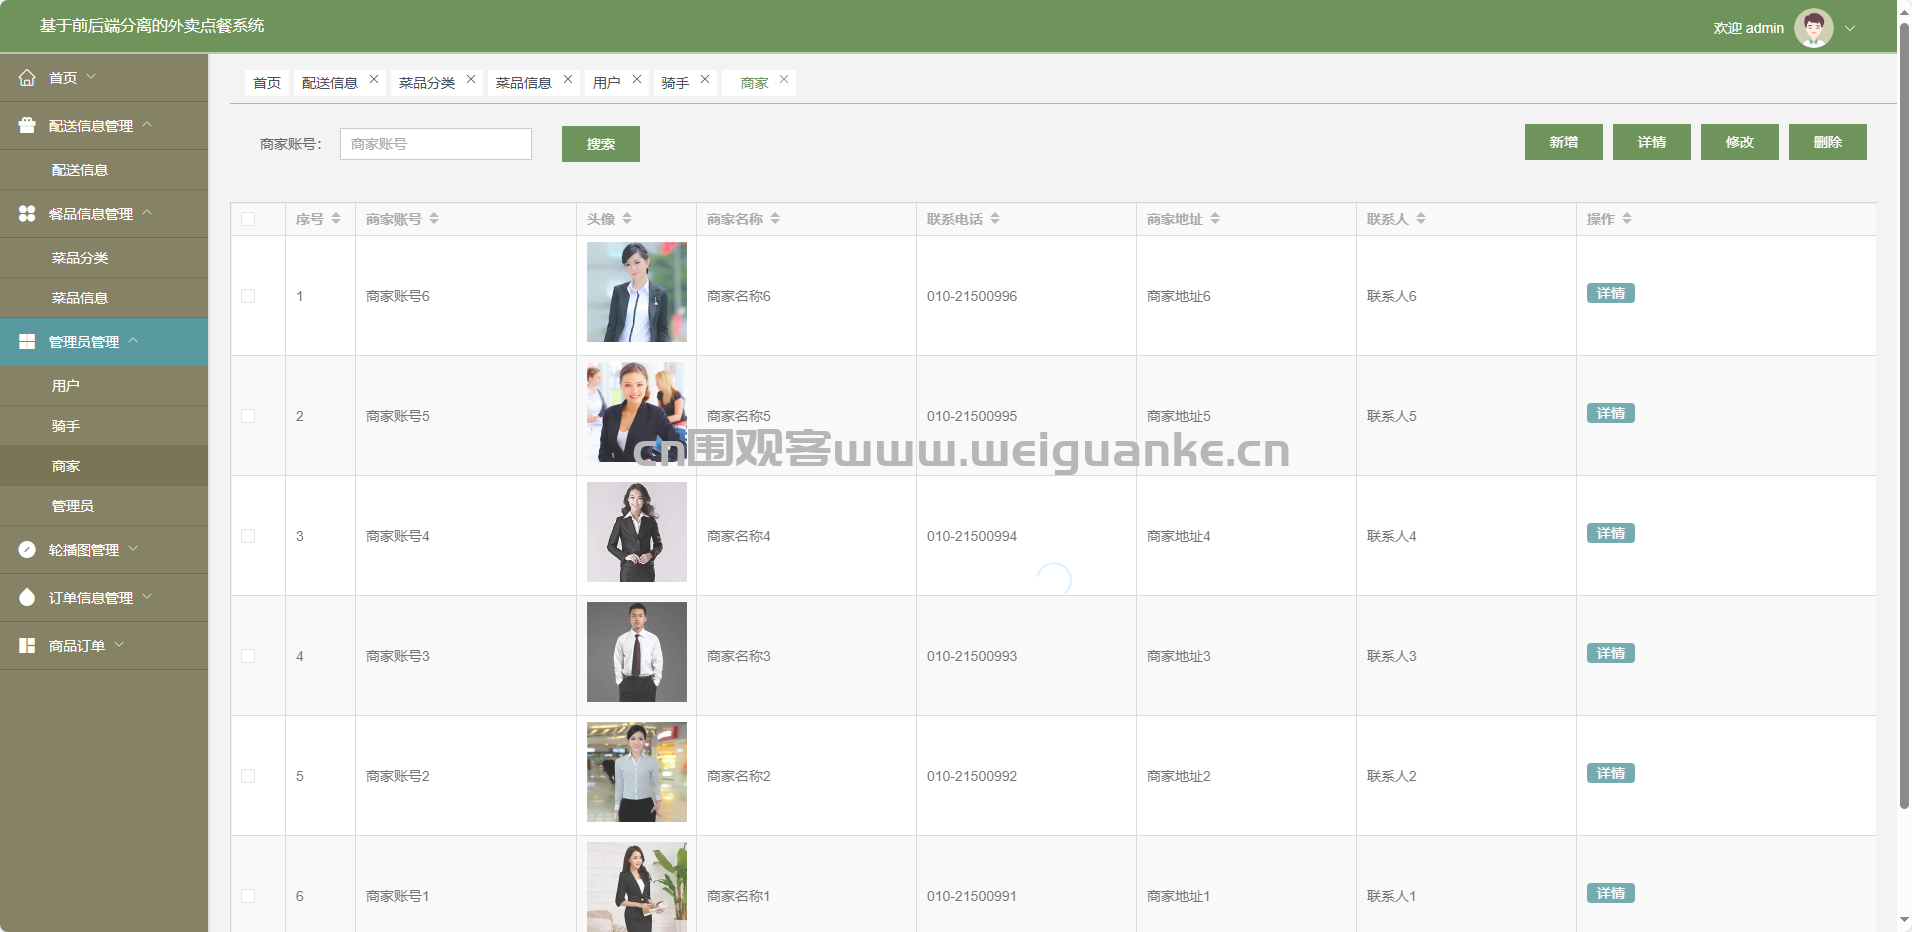Click the grid icon beside 商品订单
Image resolution: width=1912 pixels, height=932 pixels.
[27, 646]
